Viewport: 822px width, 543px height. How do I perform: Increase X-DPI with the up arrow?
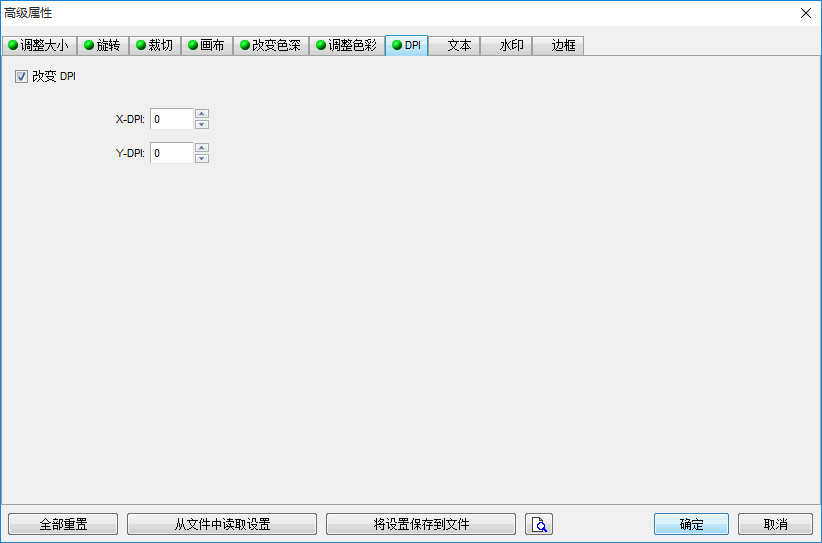point(202,114)
